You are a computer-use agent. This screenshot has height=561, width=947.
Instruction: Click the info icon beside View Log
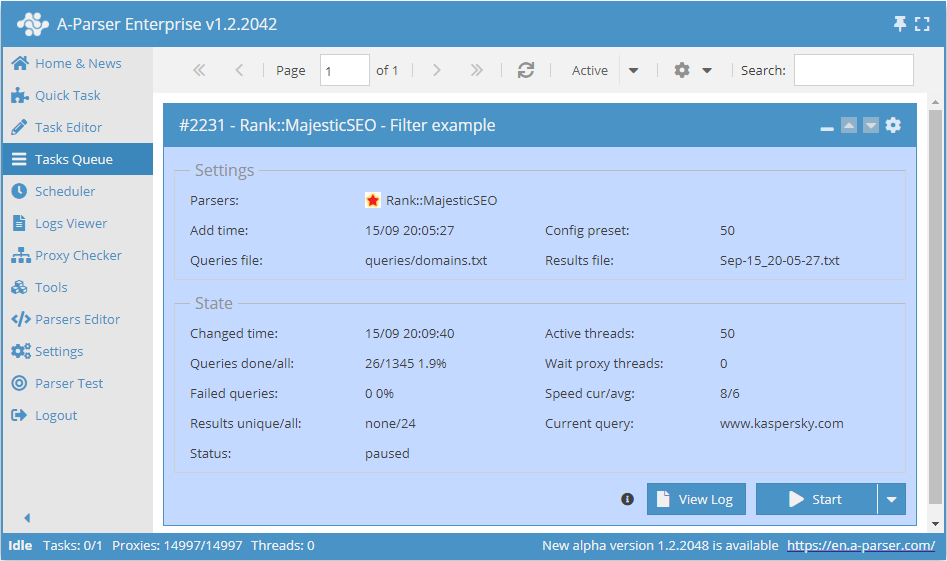pyautogui.click(x=628, y=499)
